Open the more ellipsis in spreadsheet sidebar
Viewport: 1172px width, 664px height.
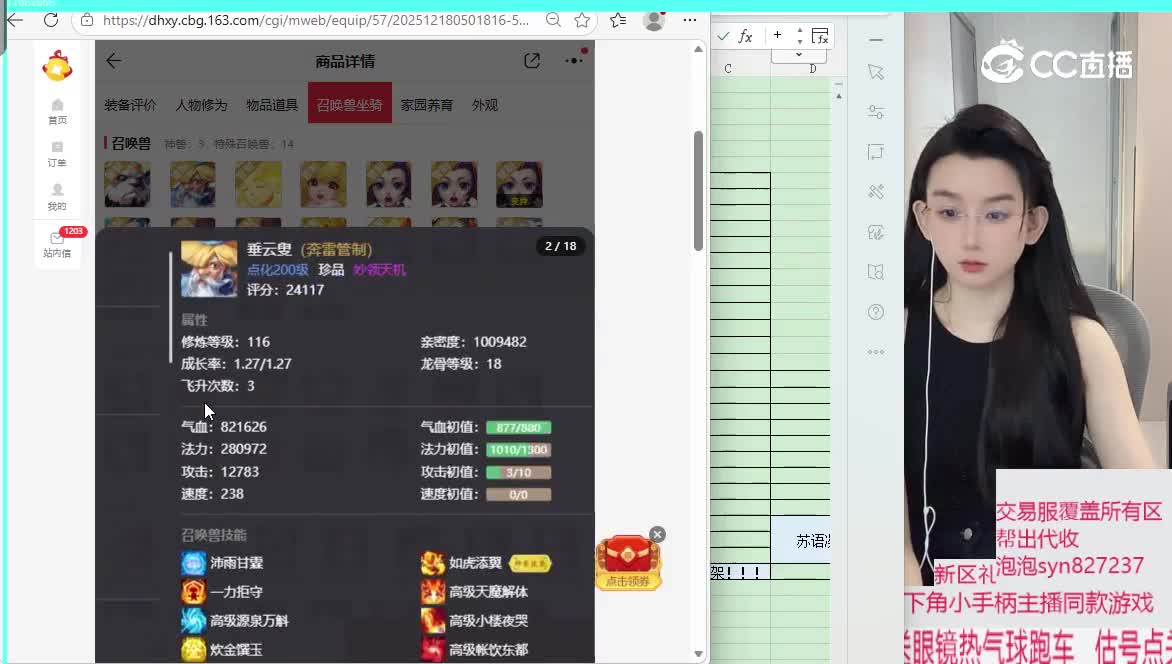pyautogui.click(x=876, y=351)
